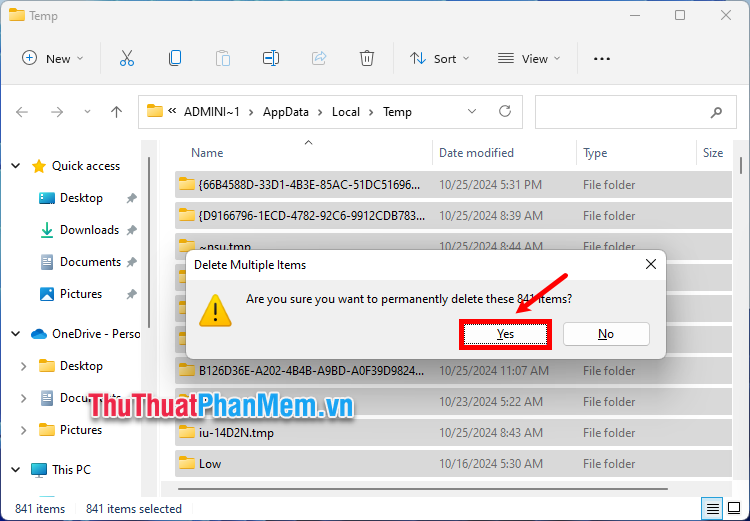Expand the OneDrive Documents folder
Viewport: 750px width, 521px height.
point(23,398)
